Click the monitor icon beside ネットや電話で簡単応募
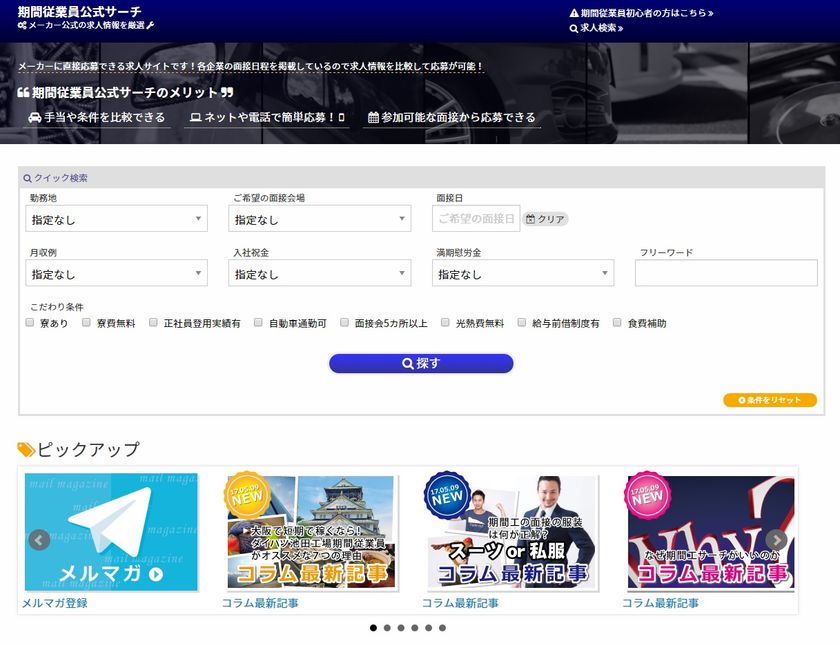This screenshot has height=645, width=840. (x=195, y=117)
